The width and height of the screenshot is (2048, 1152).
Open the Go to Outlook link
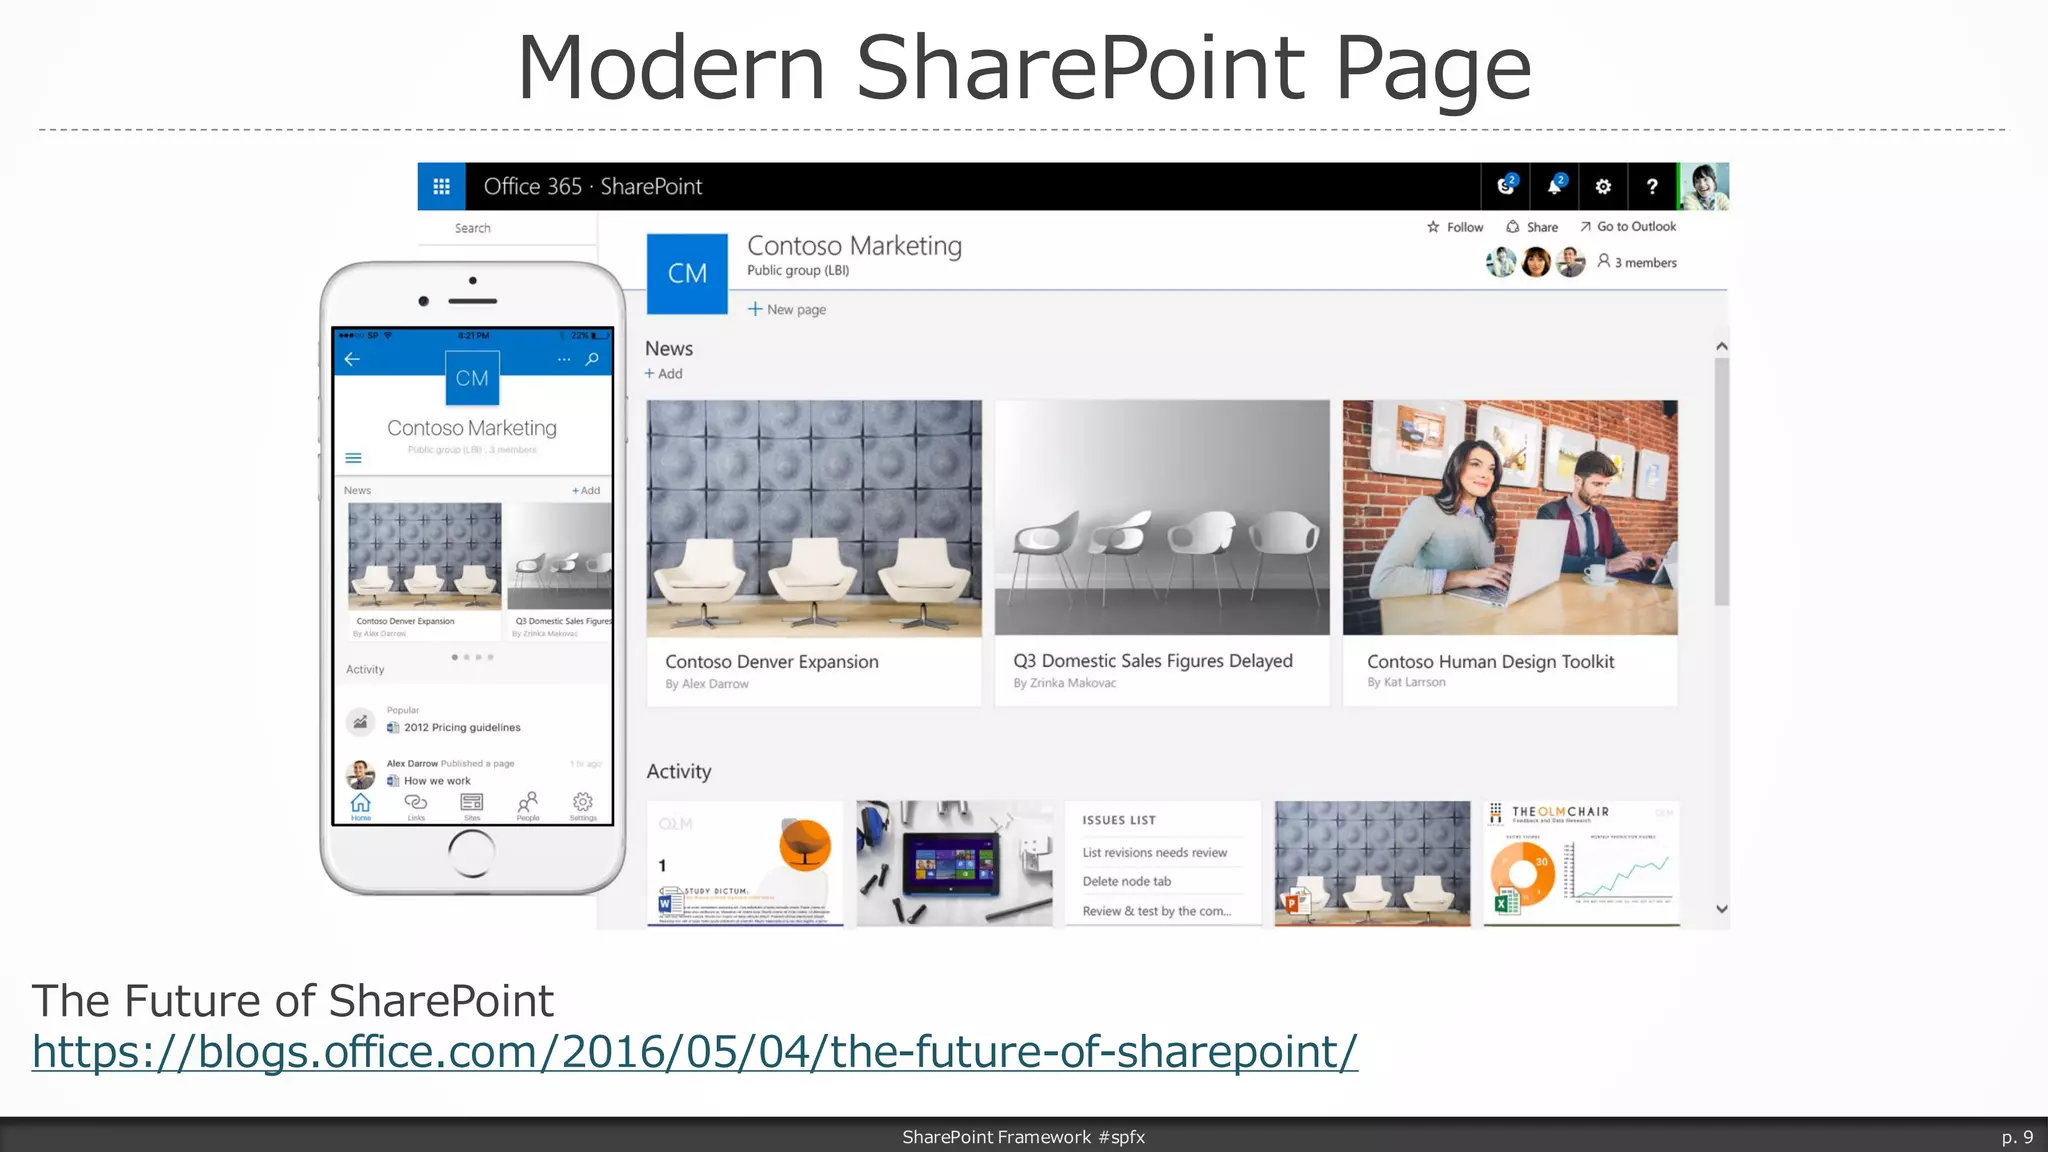1628,227
